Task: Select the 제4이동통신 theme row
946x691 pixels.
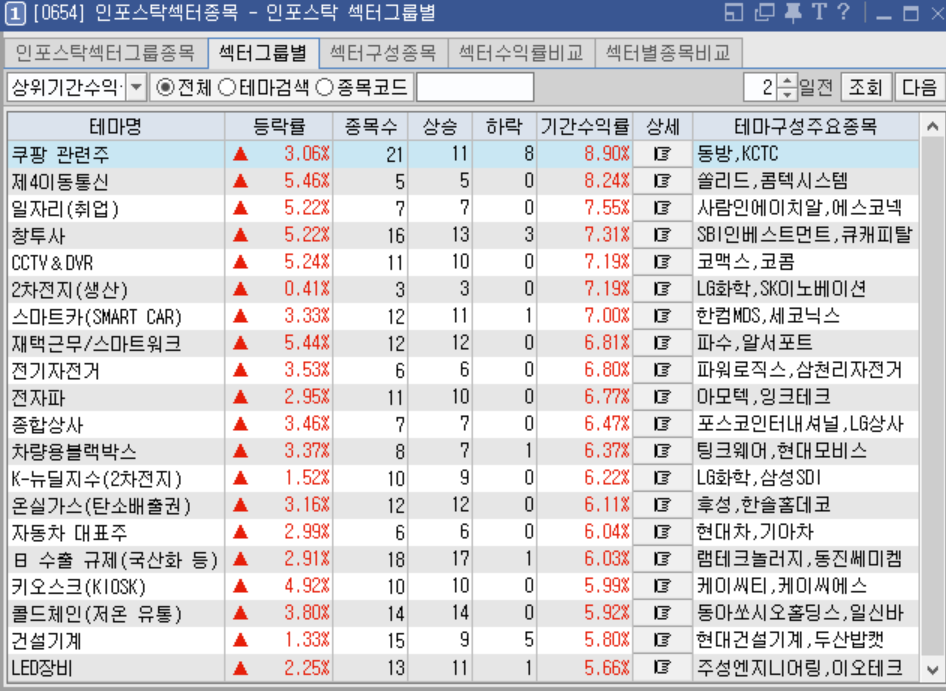Action: [x=463, y=181]
